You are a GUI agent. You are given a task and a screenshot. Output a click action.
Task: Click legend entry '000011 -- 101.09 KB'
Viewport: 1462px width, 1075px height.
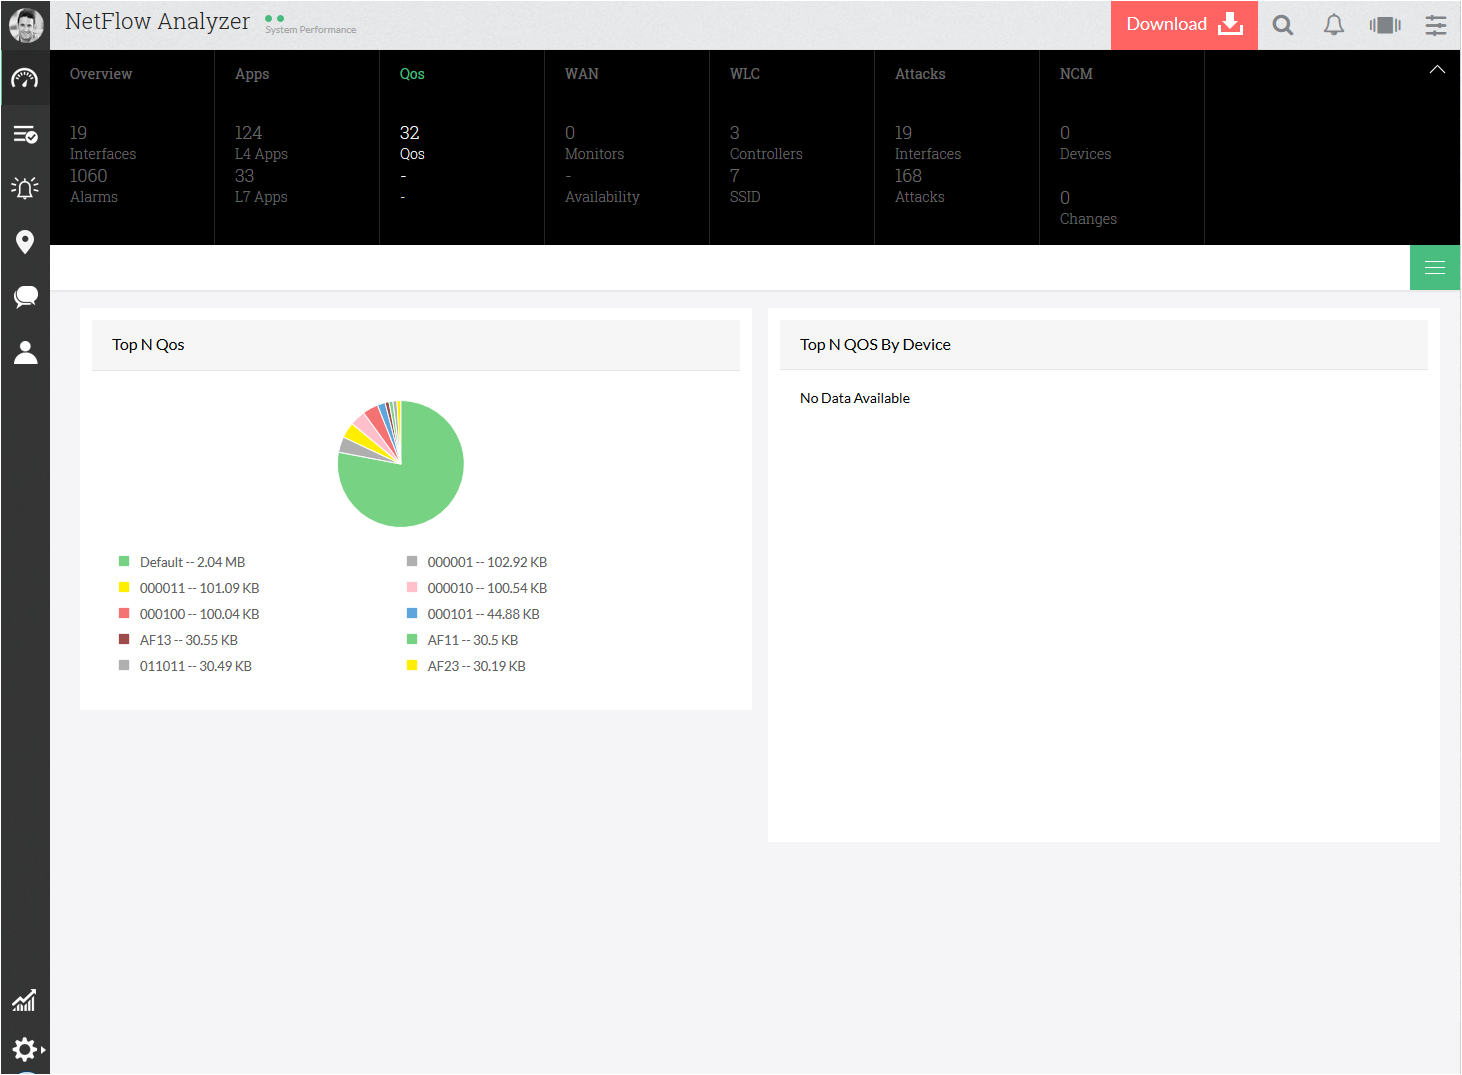199,588
